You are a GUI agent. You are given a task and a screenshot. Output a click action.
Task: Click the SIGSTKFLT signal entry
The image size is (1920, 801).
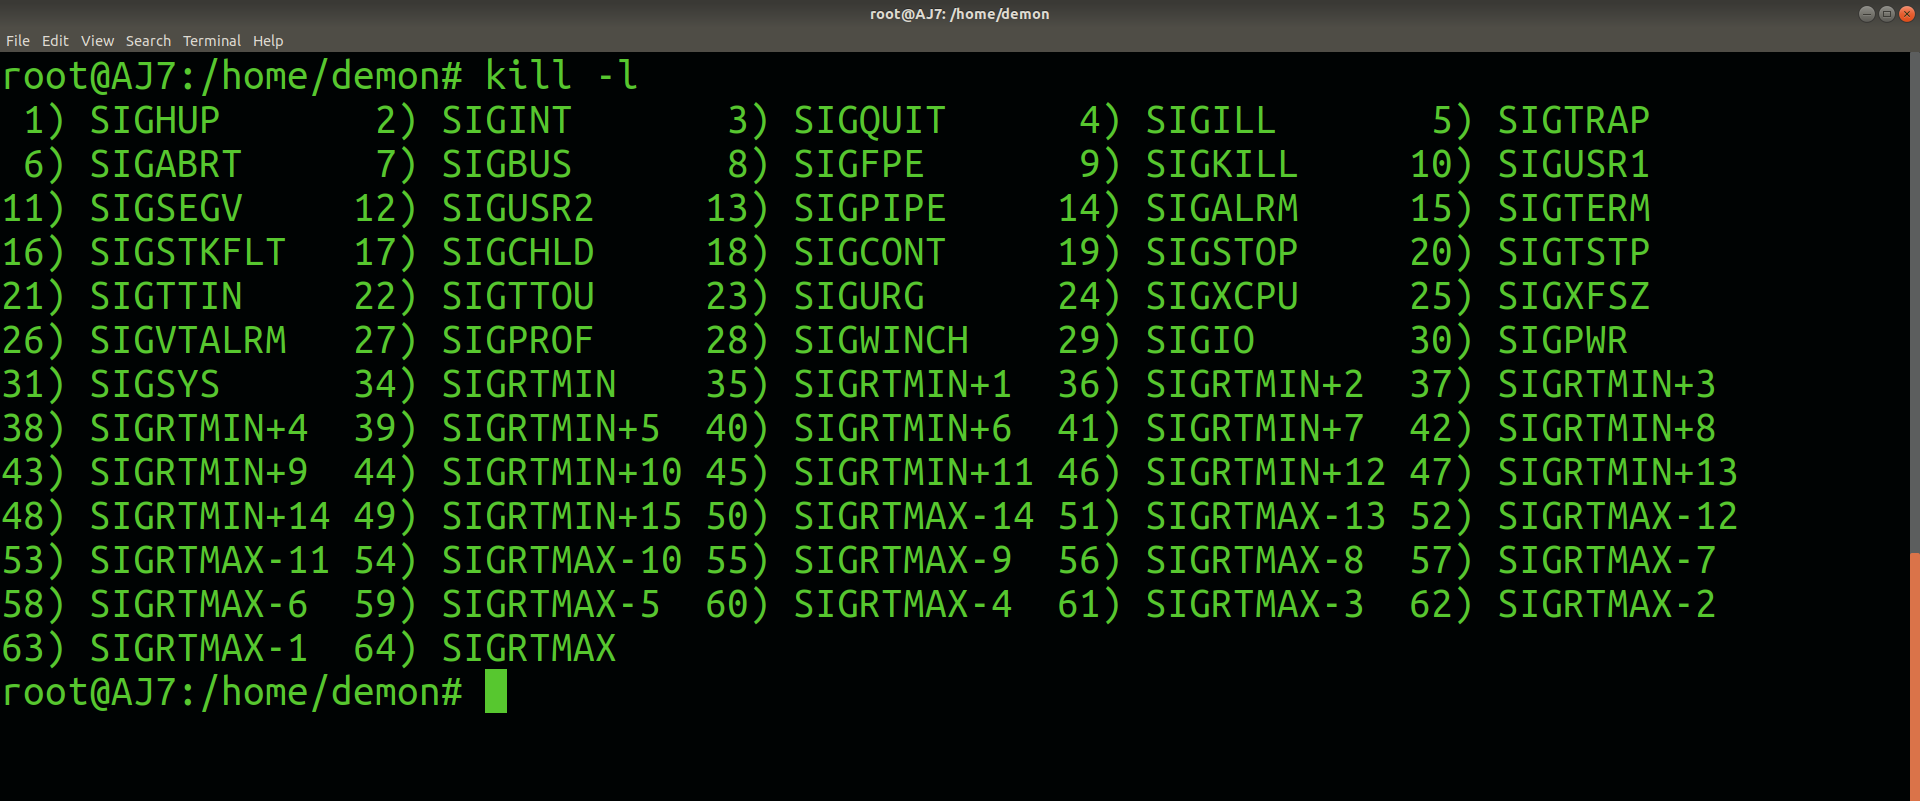tap(188, 252)
